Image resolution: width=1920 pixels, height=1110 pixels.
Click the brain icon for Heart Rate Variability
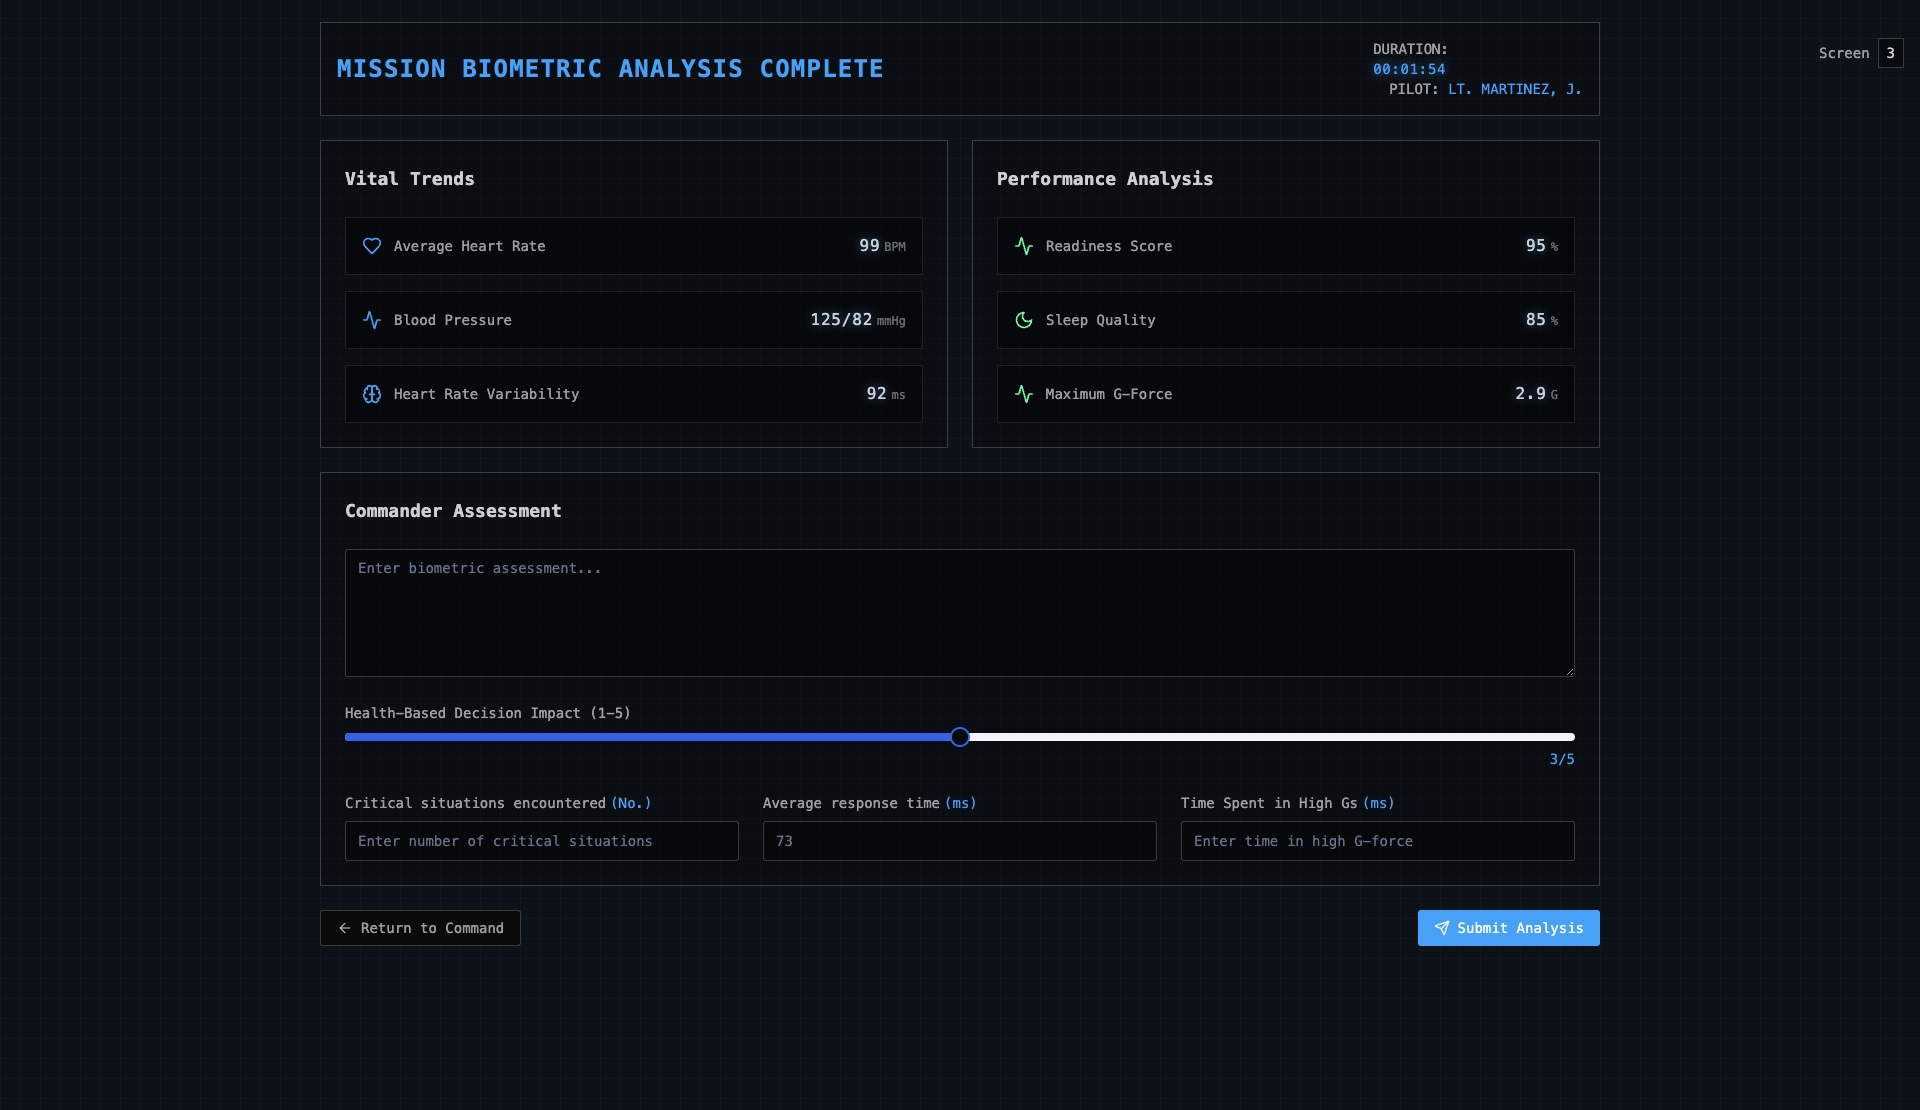pyautogui.click(x=372, y=394)
